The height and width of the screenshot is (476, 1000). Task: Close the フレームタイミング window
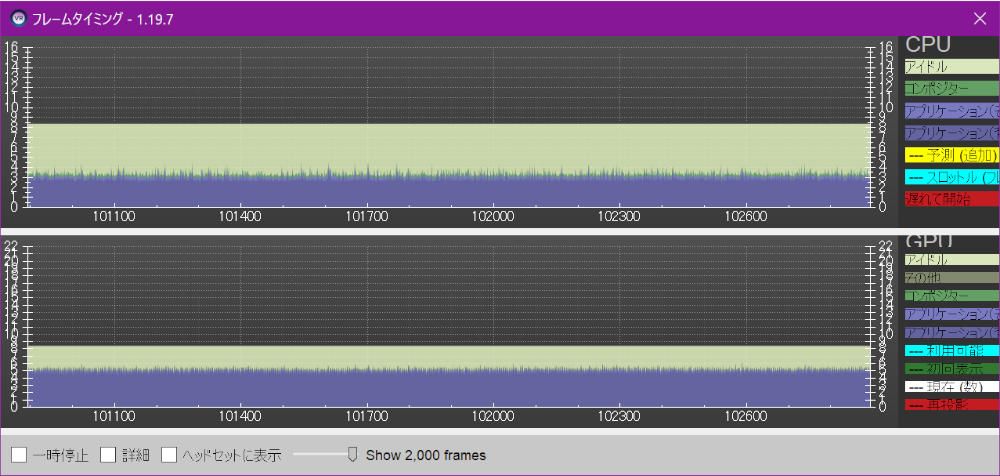click(980, 19)
